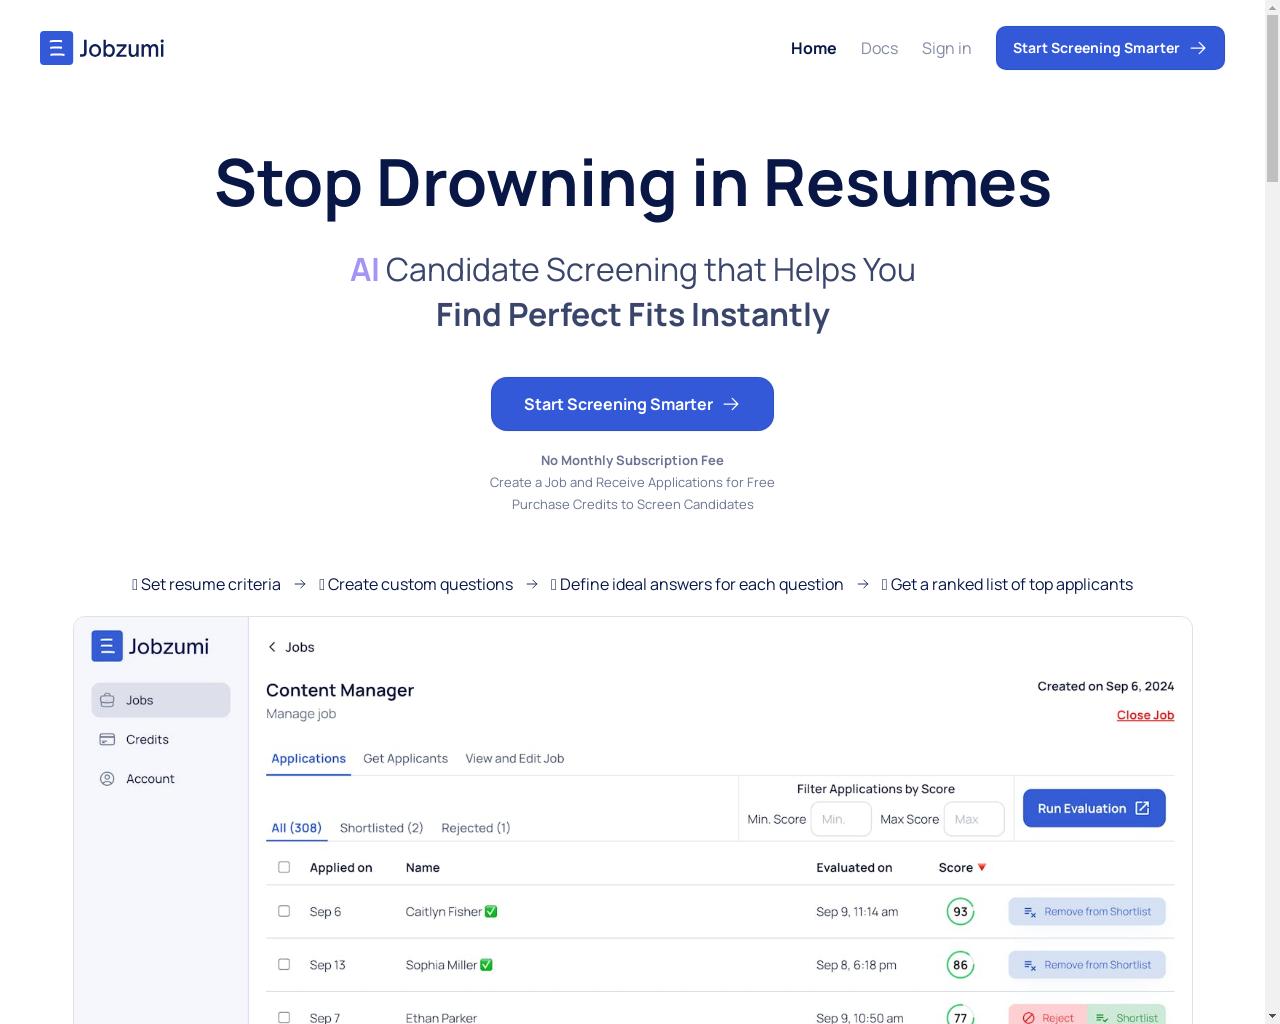Click the hero Start Screening Smarter button
The height and width of the screenshot is (1024, 1280).
(x=632, y=404)
